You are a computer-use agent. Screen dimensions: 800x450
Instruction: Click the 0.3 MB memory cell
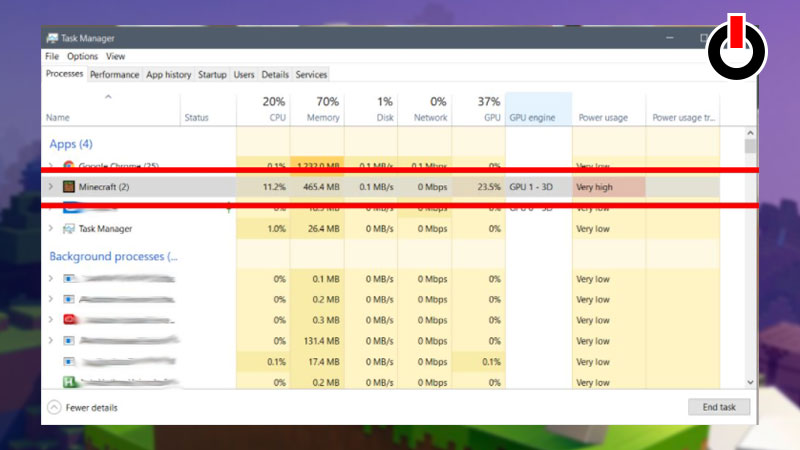coord(326,320)
